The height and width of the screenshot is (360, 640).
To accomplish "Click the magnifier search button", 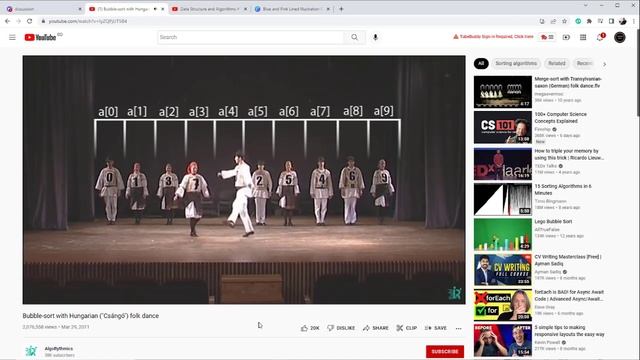I will (x=354, y=37).
